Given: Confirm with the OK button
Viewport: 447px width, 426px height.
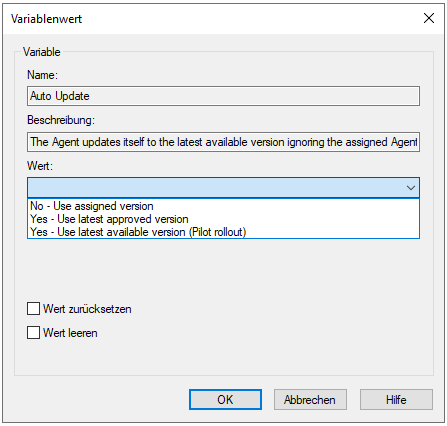Looking at the screenshot, I should coord(225,399).
